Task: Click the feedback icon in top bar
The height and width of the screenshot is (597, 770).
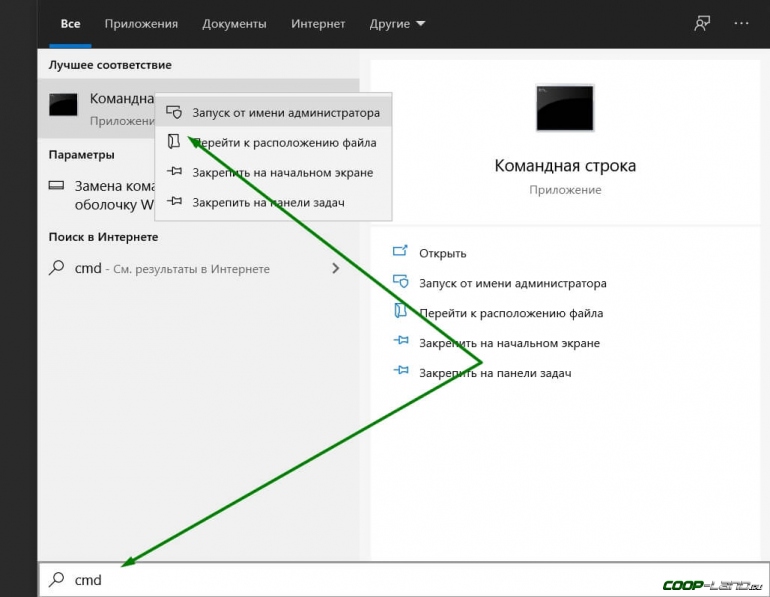Action: tap(702, 23)
